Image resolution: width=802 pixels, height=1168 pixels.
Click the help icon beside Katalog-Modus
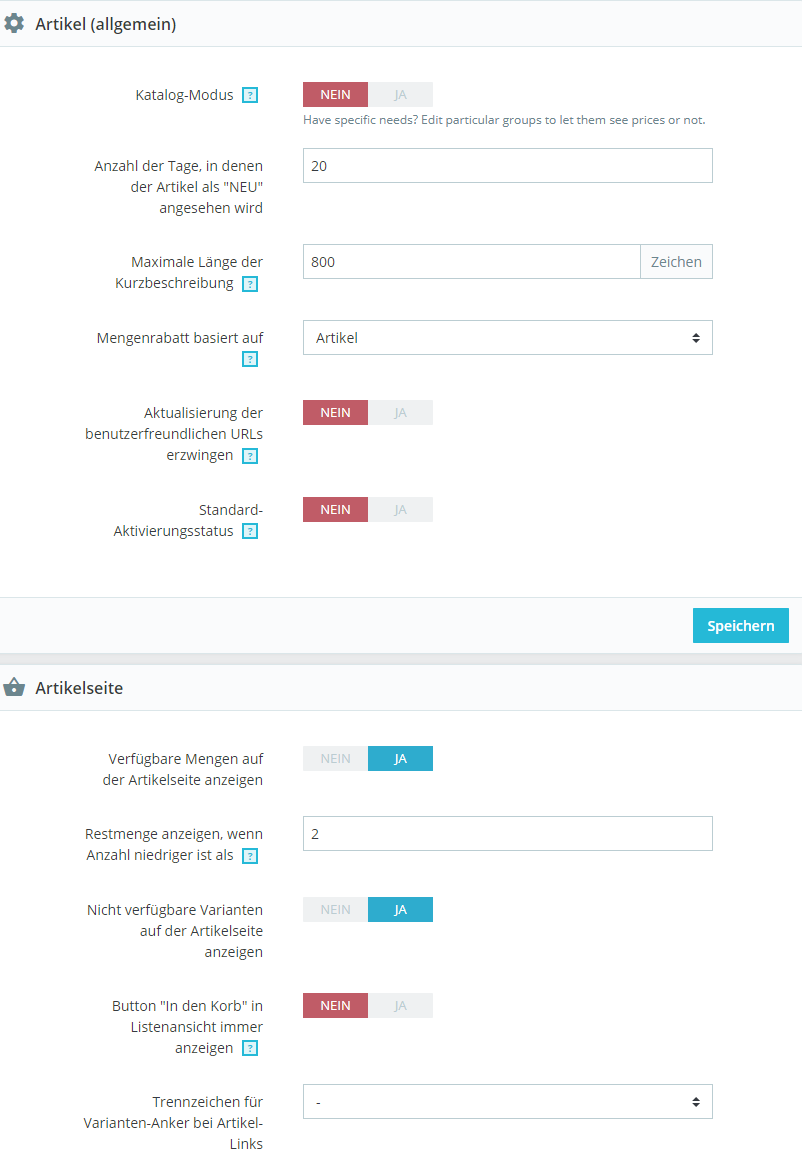250,95
